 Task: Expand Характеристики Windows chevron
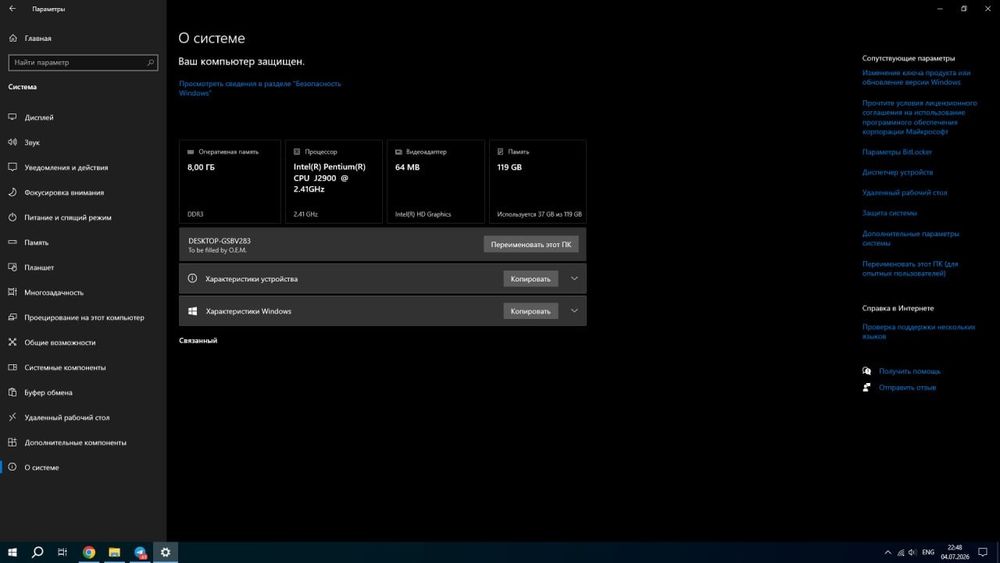click(x=574, y=311)
